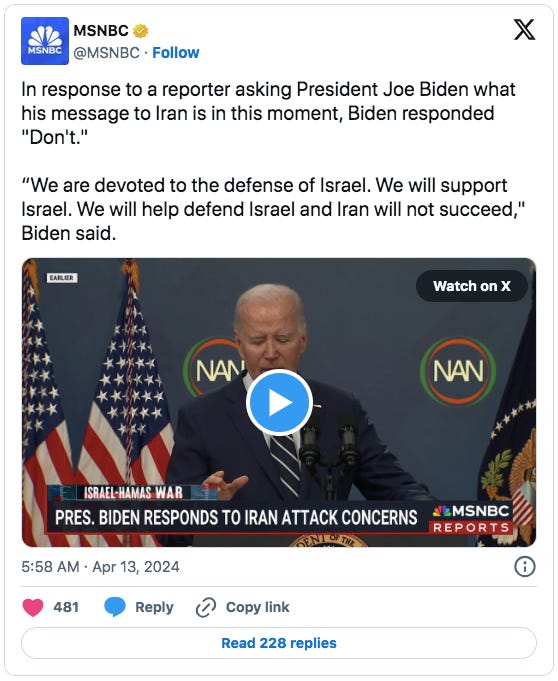Follow the MSNBC account
The height and width of the screenshot is (681, 558).
(x=175, y=53)
